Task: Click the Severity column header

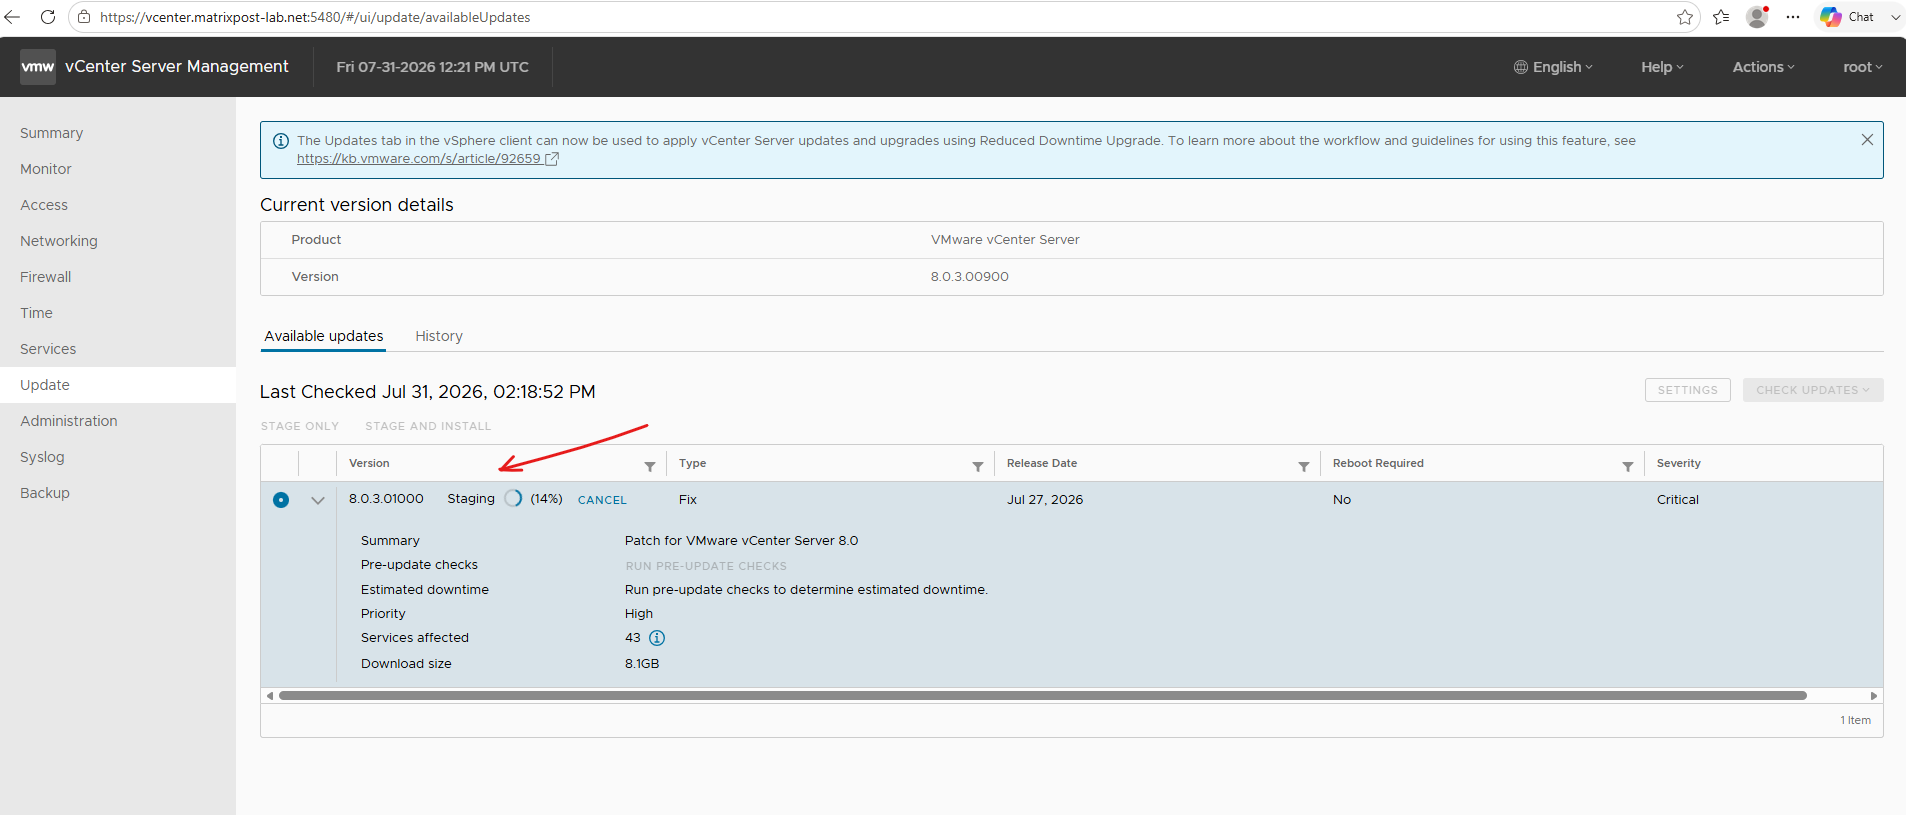Action: tap(1679, 463)
